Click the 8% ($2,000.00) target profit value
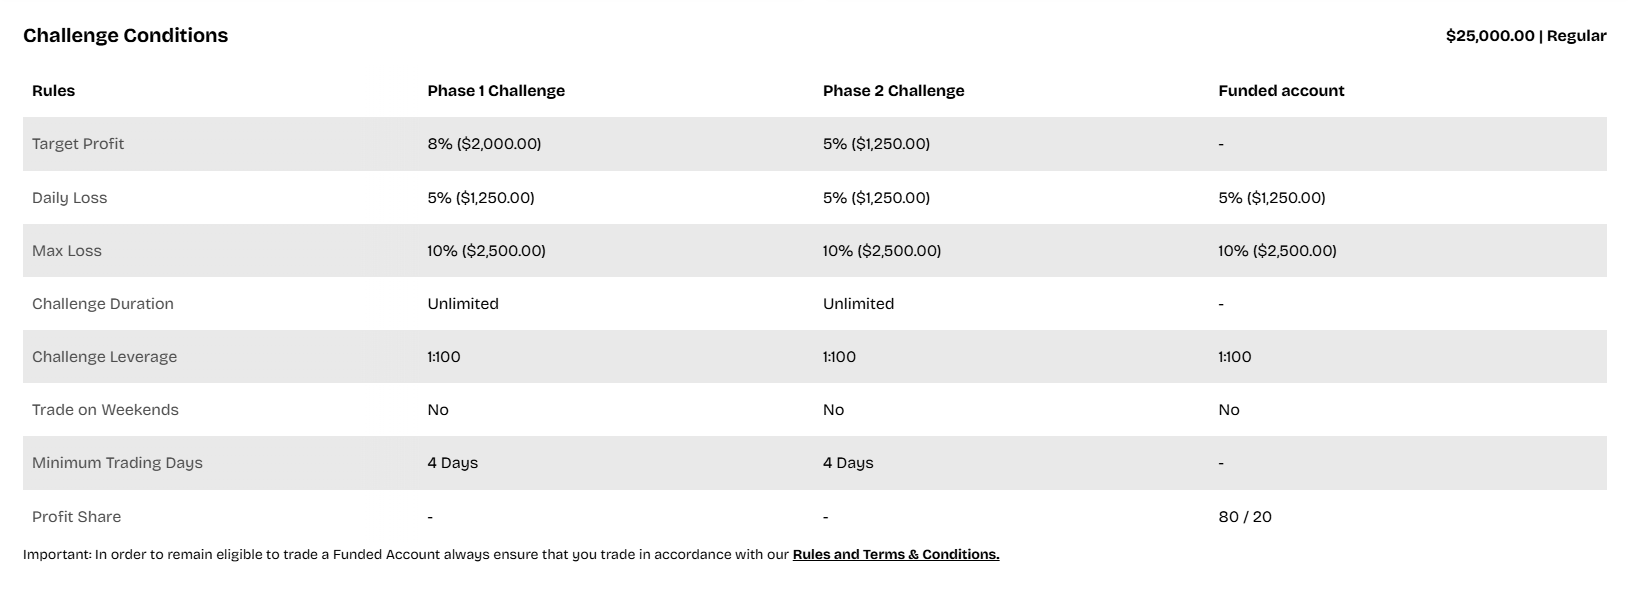Image resolution: width=1628 pixels, height=592 pixels. click(x=484, y=144)
